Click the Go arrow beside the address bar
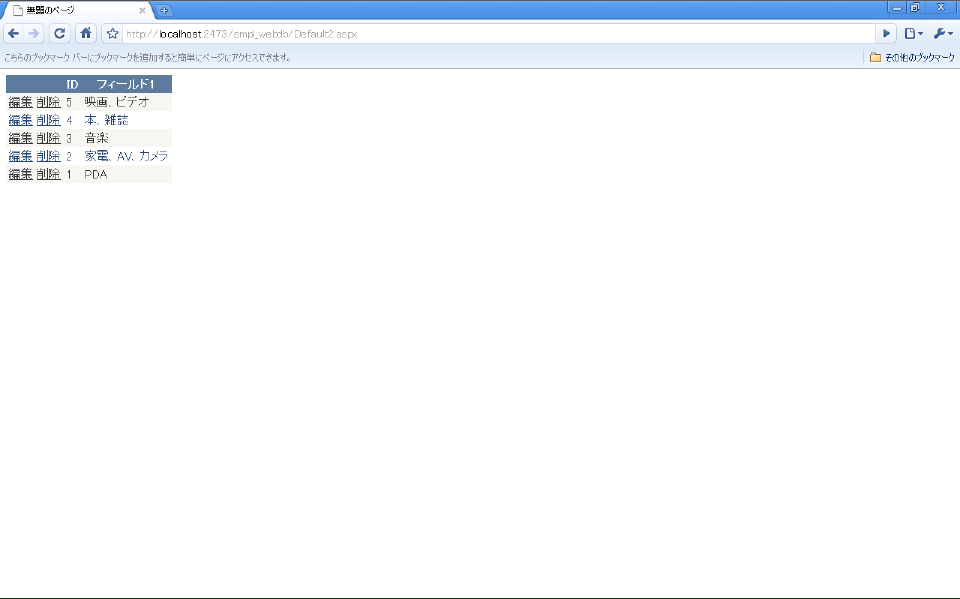The width and height of the screenshot is (960, 599). pos(886,34)
